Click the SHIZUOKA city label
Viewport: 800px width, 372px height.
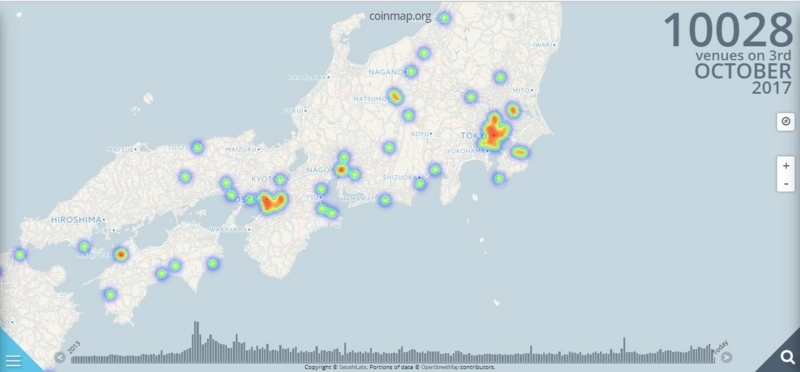400,177
